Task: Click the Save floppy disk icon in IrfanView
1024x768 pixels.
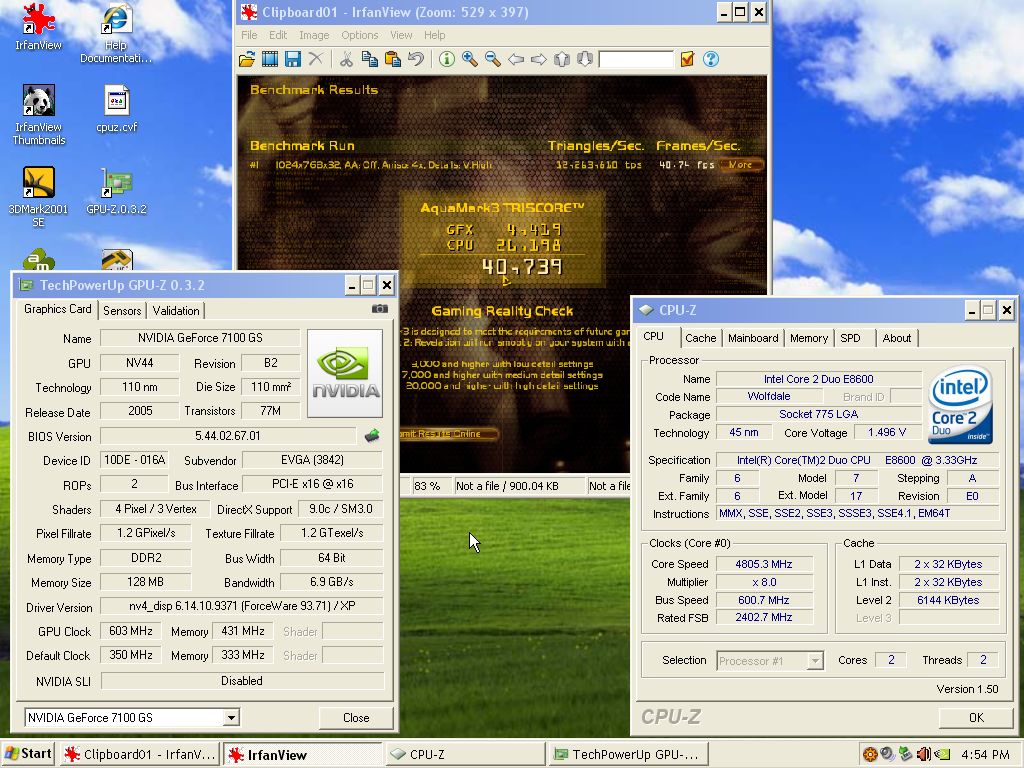Action: click(x=293, y=59)
